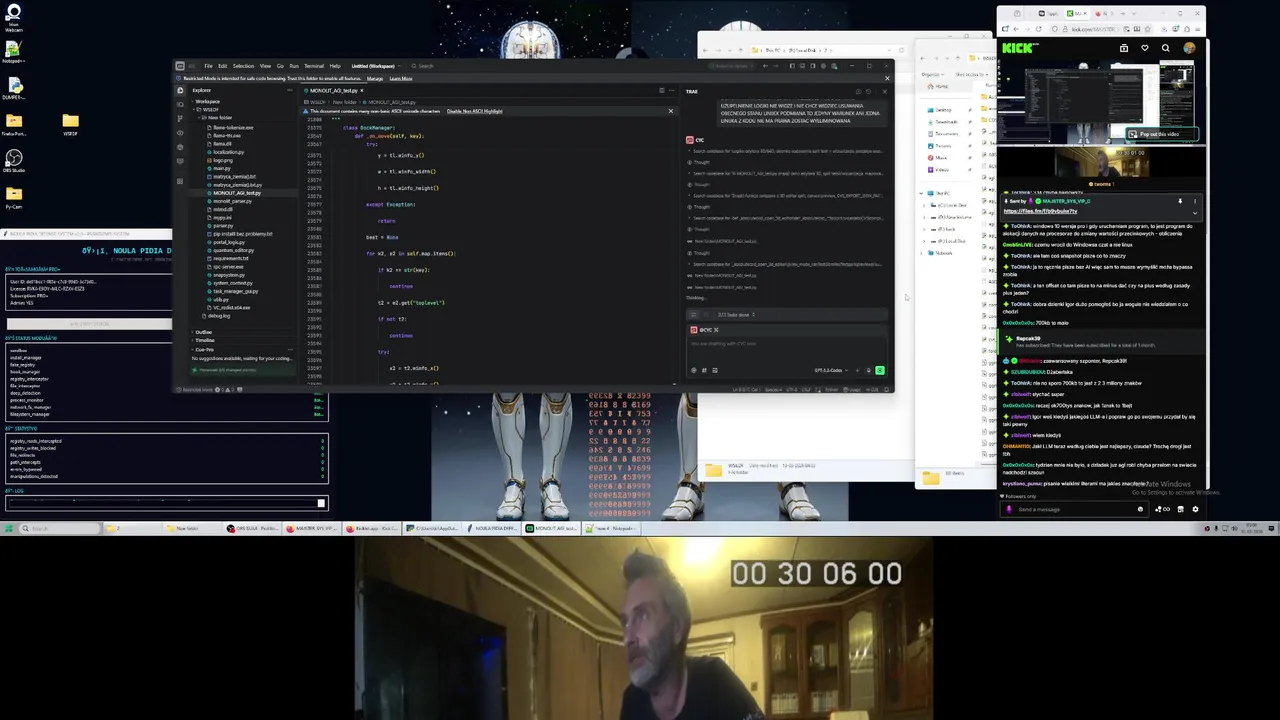Click the heart icon in Kick header

tap(1145, 48)
